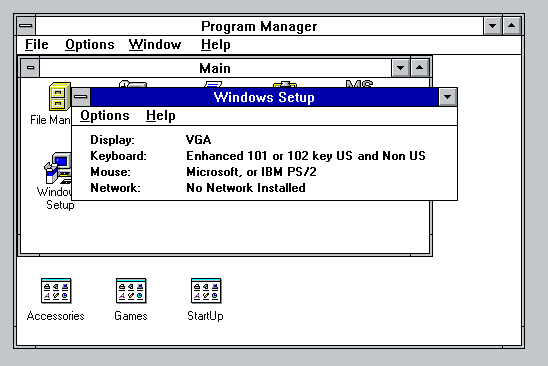This screenshot has height=366, width=548.
Task: Open the StartUp program group
Action: coord(206,291)
